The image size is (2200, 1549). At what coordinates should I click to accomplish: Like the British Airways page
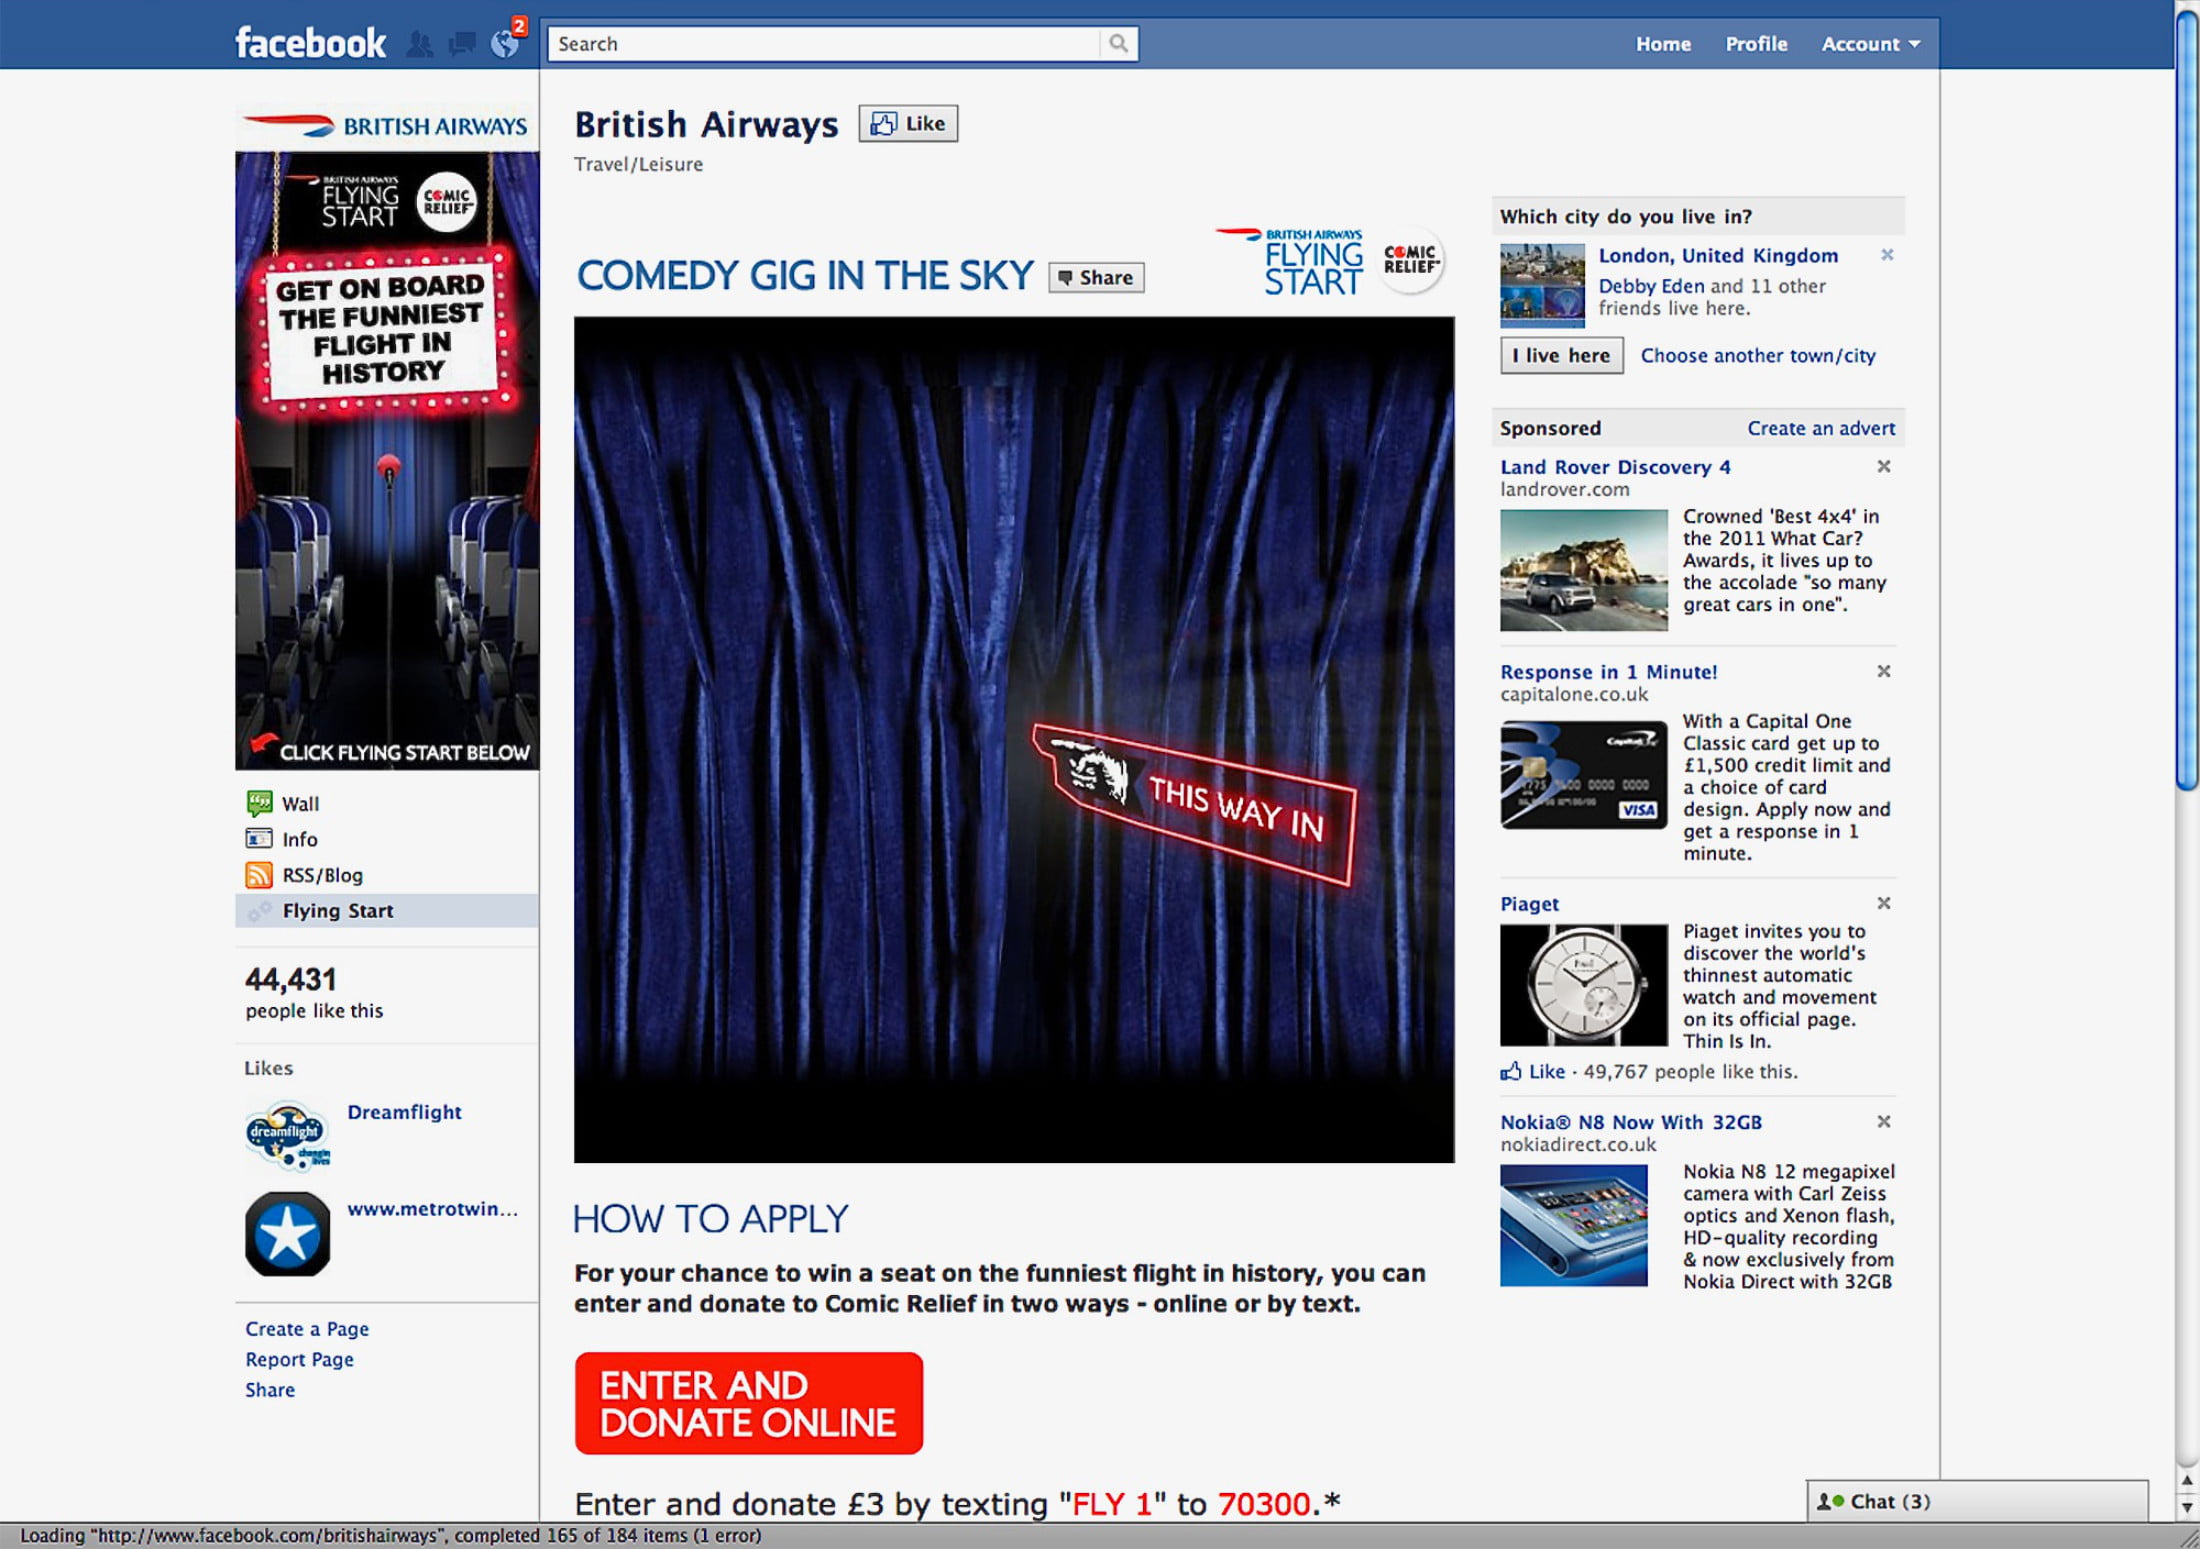[908, 124]
